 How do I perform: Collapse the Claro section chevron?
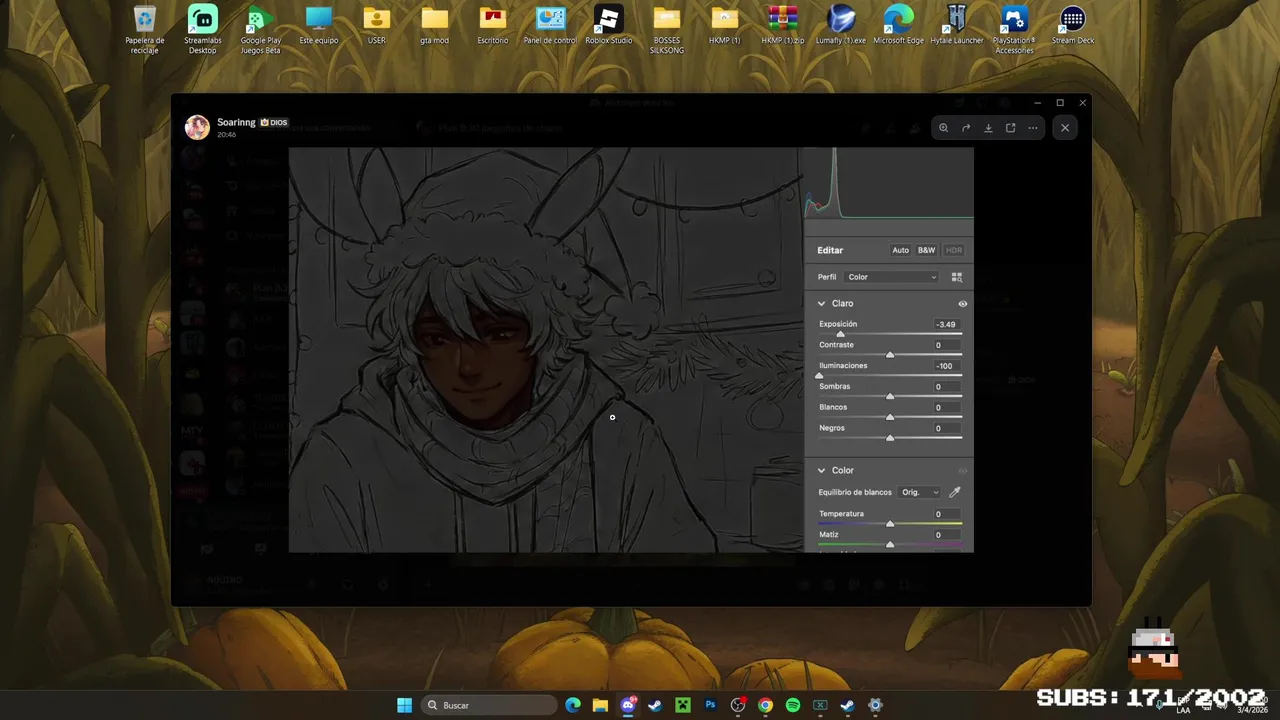click(822, 304)
